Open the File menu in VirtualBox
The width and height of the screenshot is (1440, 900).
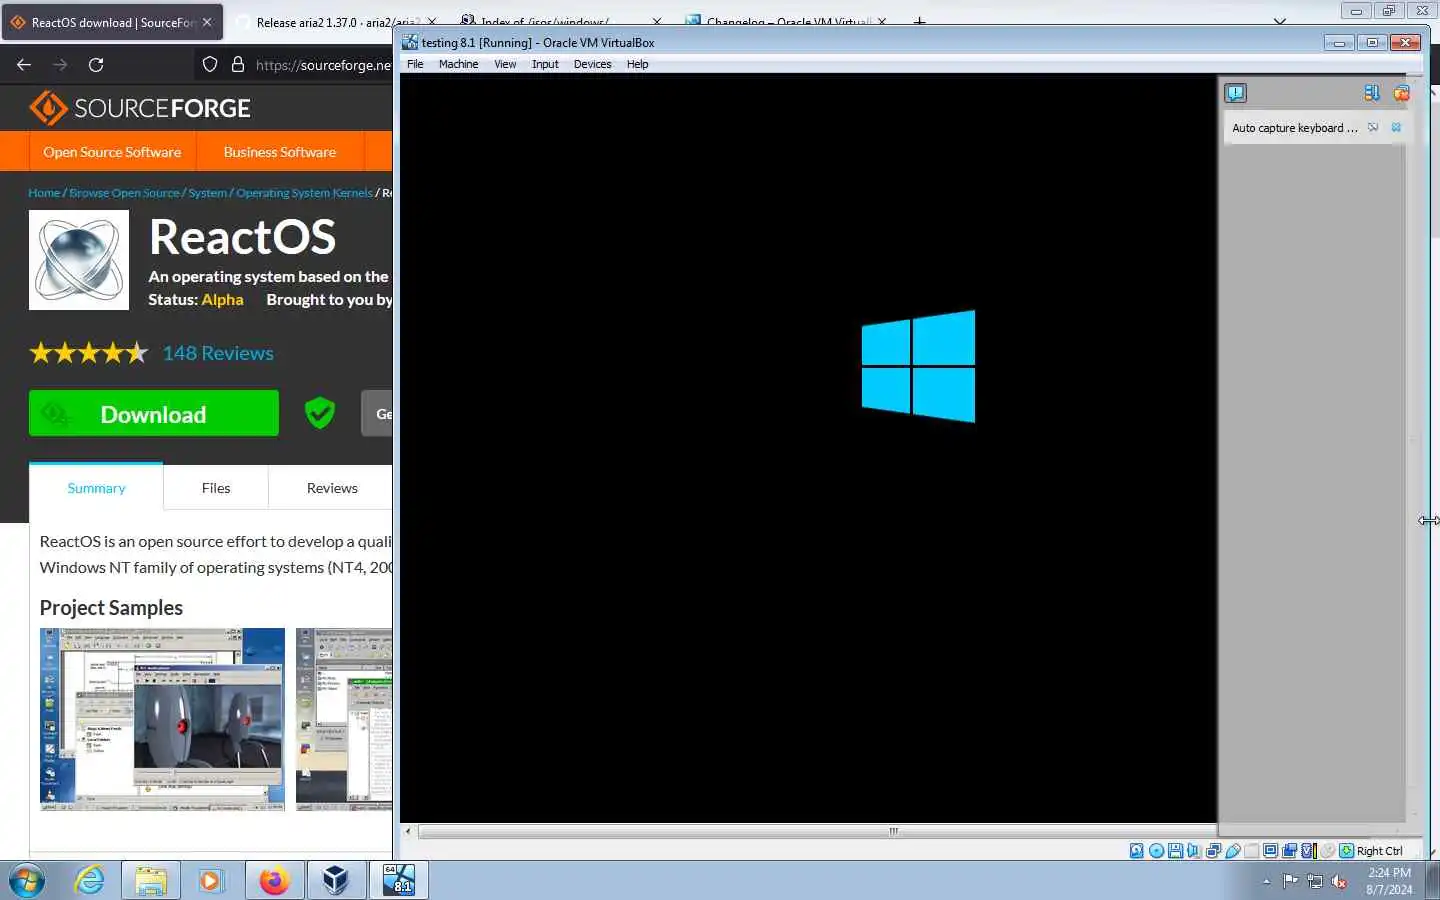tap(415, 64)
